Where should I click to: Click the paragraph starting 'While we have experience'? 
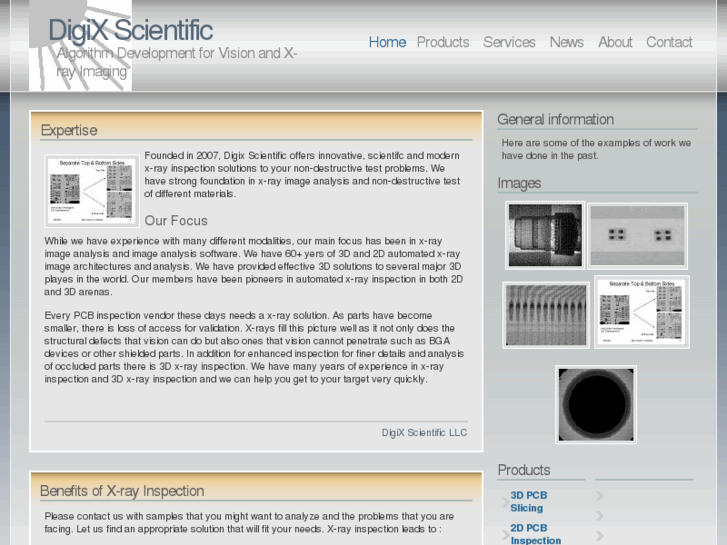(254, 266)
